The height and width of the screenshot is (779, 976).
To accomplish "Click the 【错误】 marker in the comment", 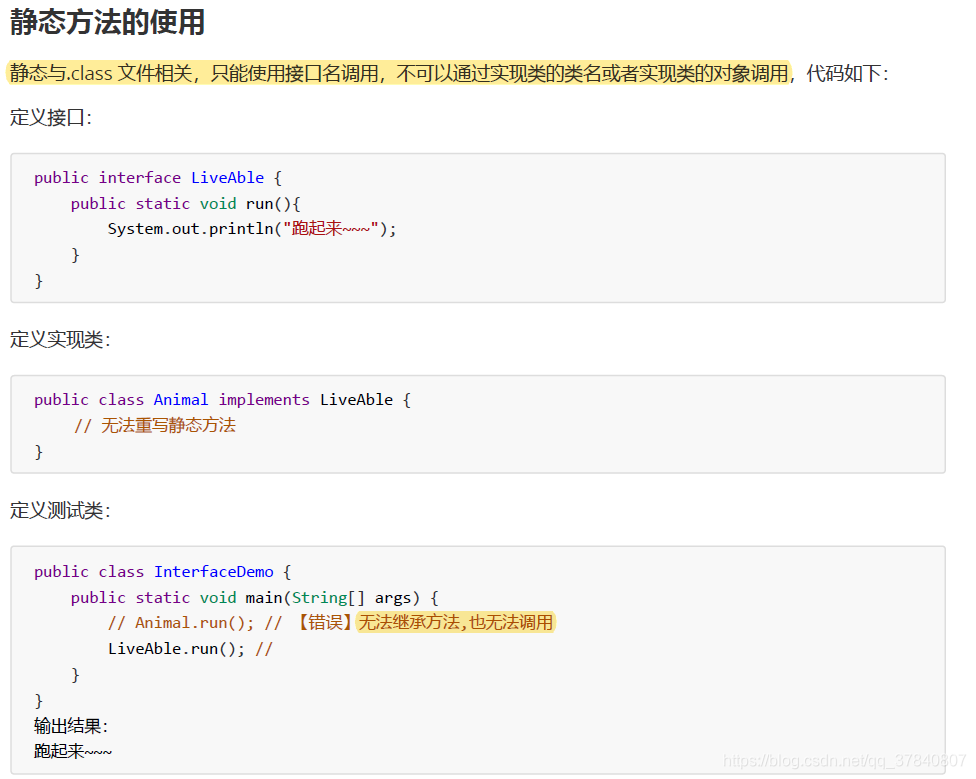I will 324,623.
